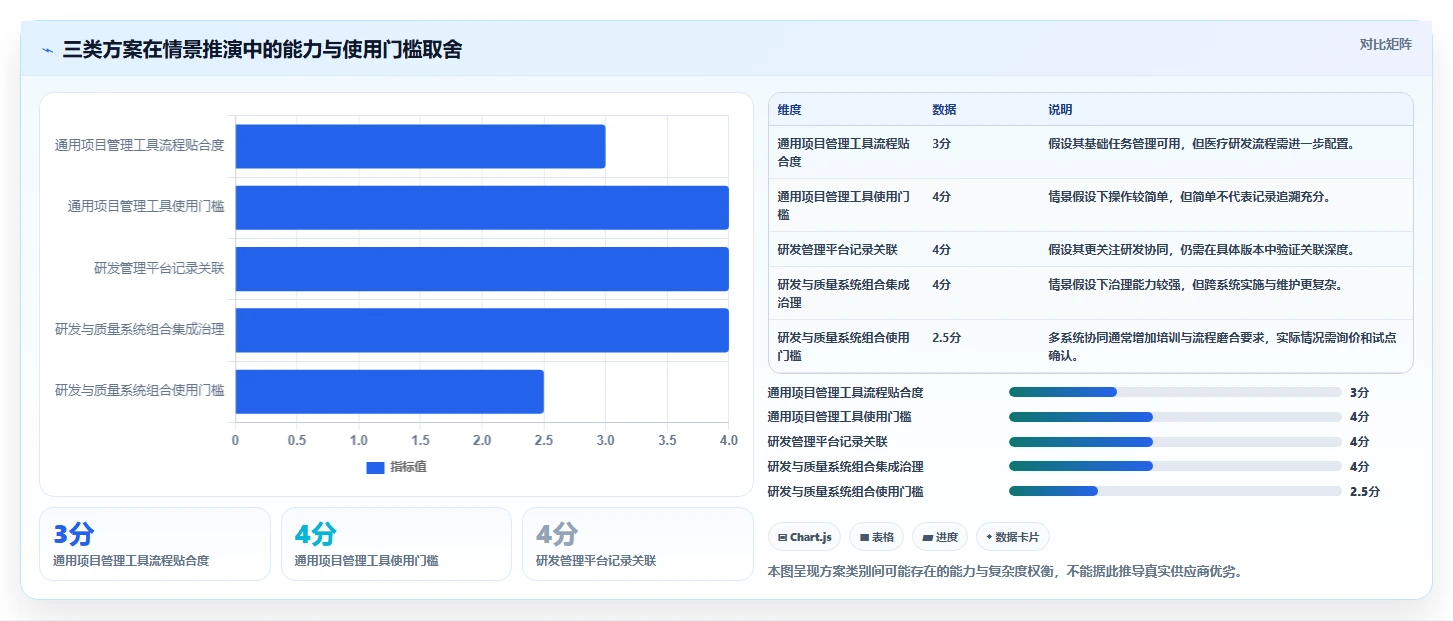
Task: Click description 情景假设下治理能力较强
Action: [1195, 285]
